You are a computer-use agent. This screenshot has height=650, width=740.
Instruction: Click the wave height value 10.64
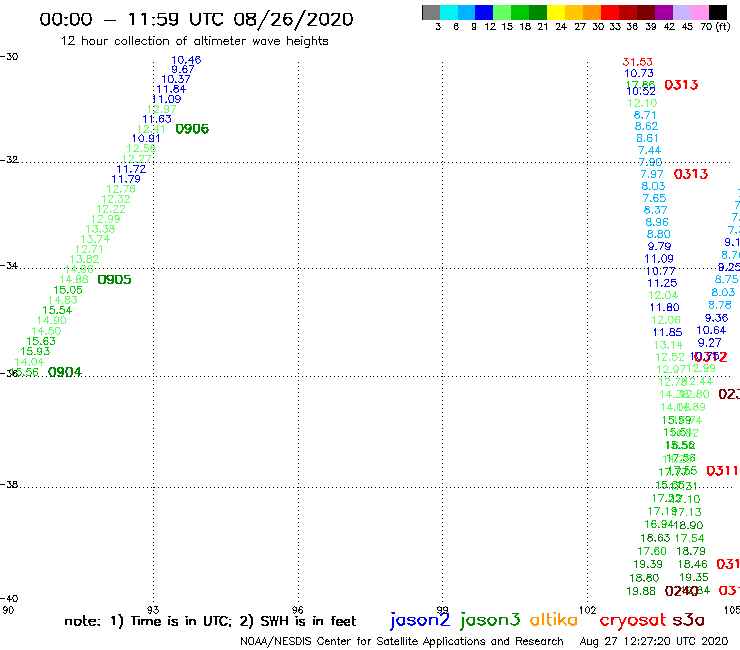coord(711,330)
